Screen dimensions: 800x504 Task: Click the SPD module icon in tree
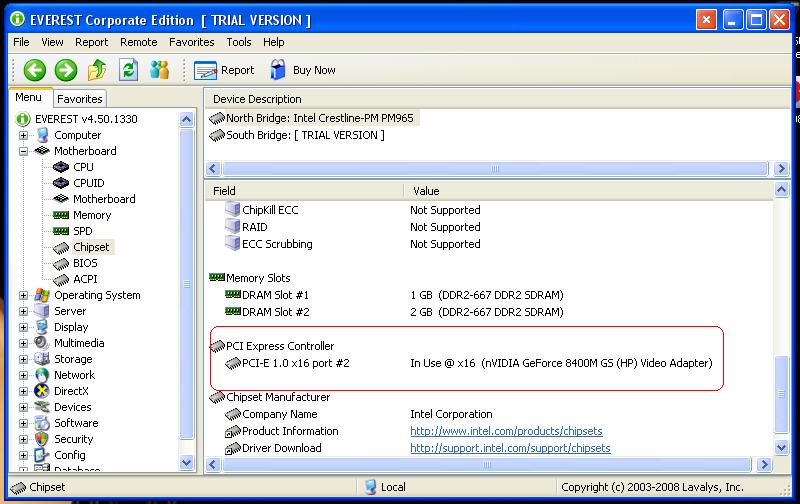pyautogui.click(x=61, y=231)
